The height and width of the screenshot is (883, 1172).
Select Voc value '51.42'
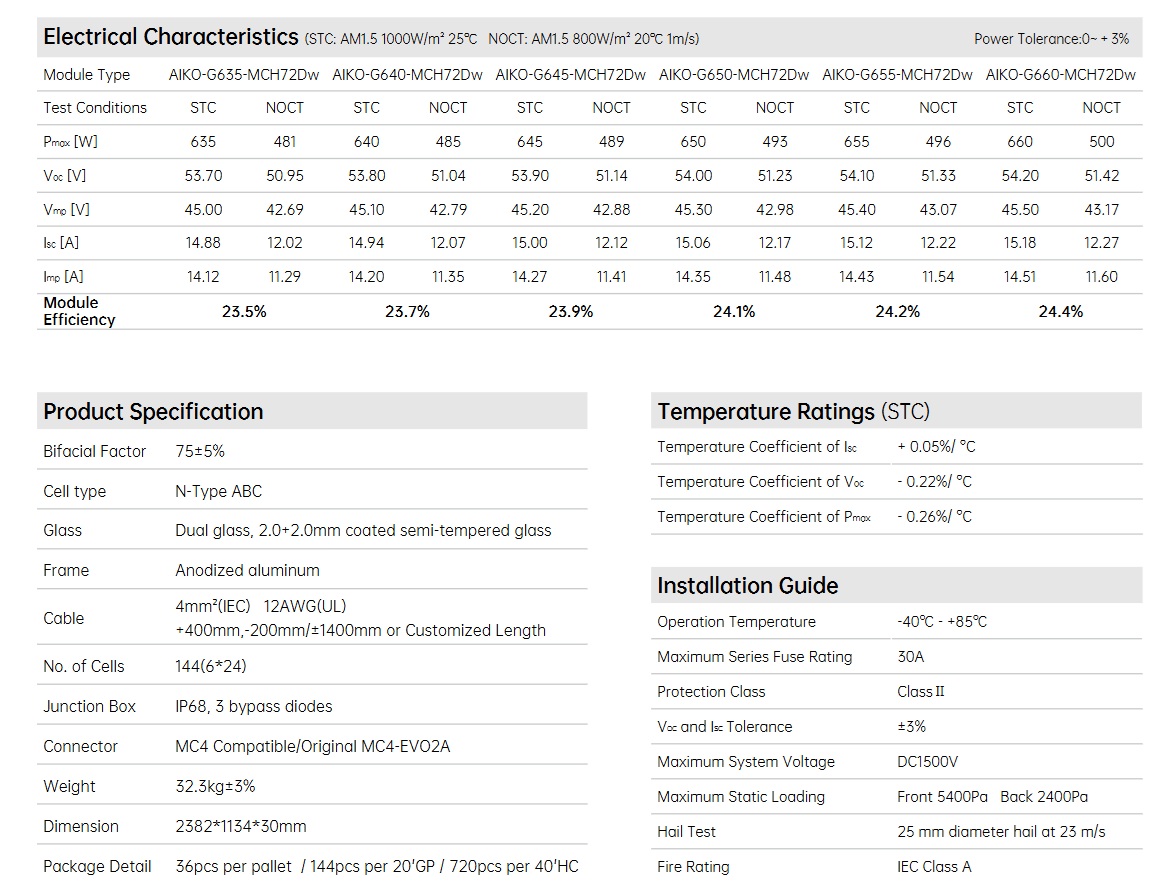pos(1102,176)
